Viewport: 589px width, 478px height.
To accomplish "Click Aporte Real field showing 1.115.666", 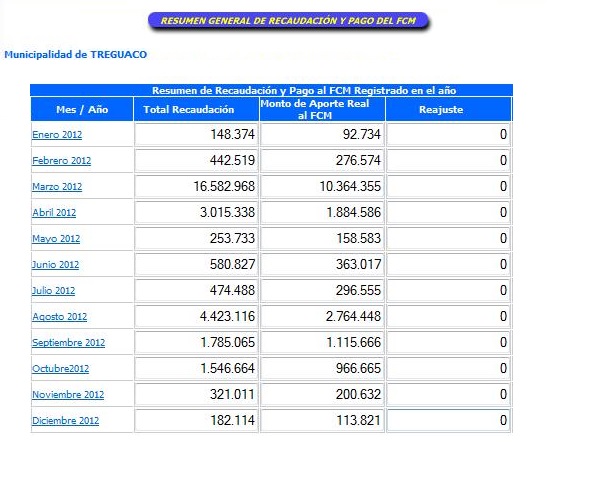I will [x=322, y=342].
